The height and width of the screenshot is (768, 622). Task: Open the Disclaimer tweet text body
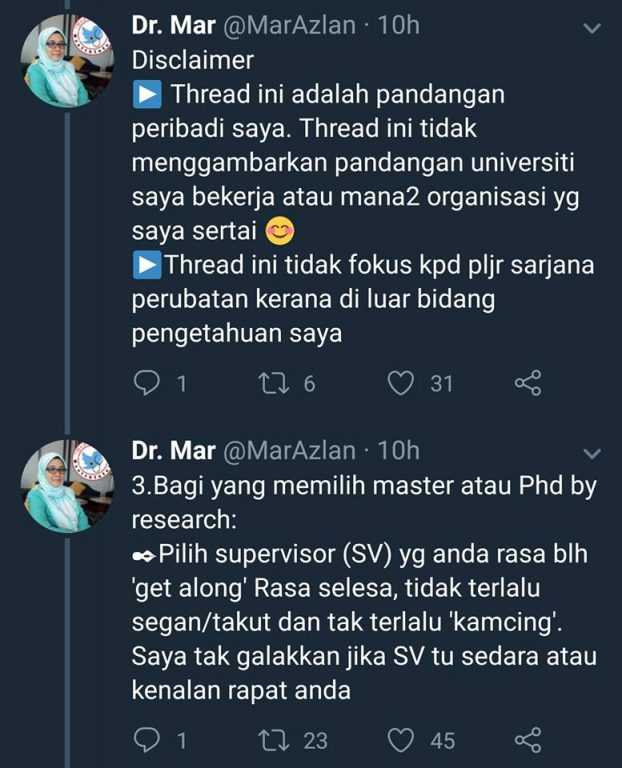tap(363, 196)
